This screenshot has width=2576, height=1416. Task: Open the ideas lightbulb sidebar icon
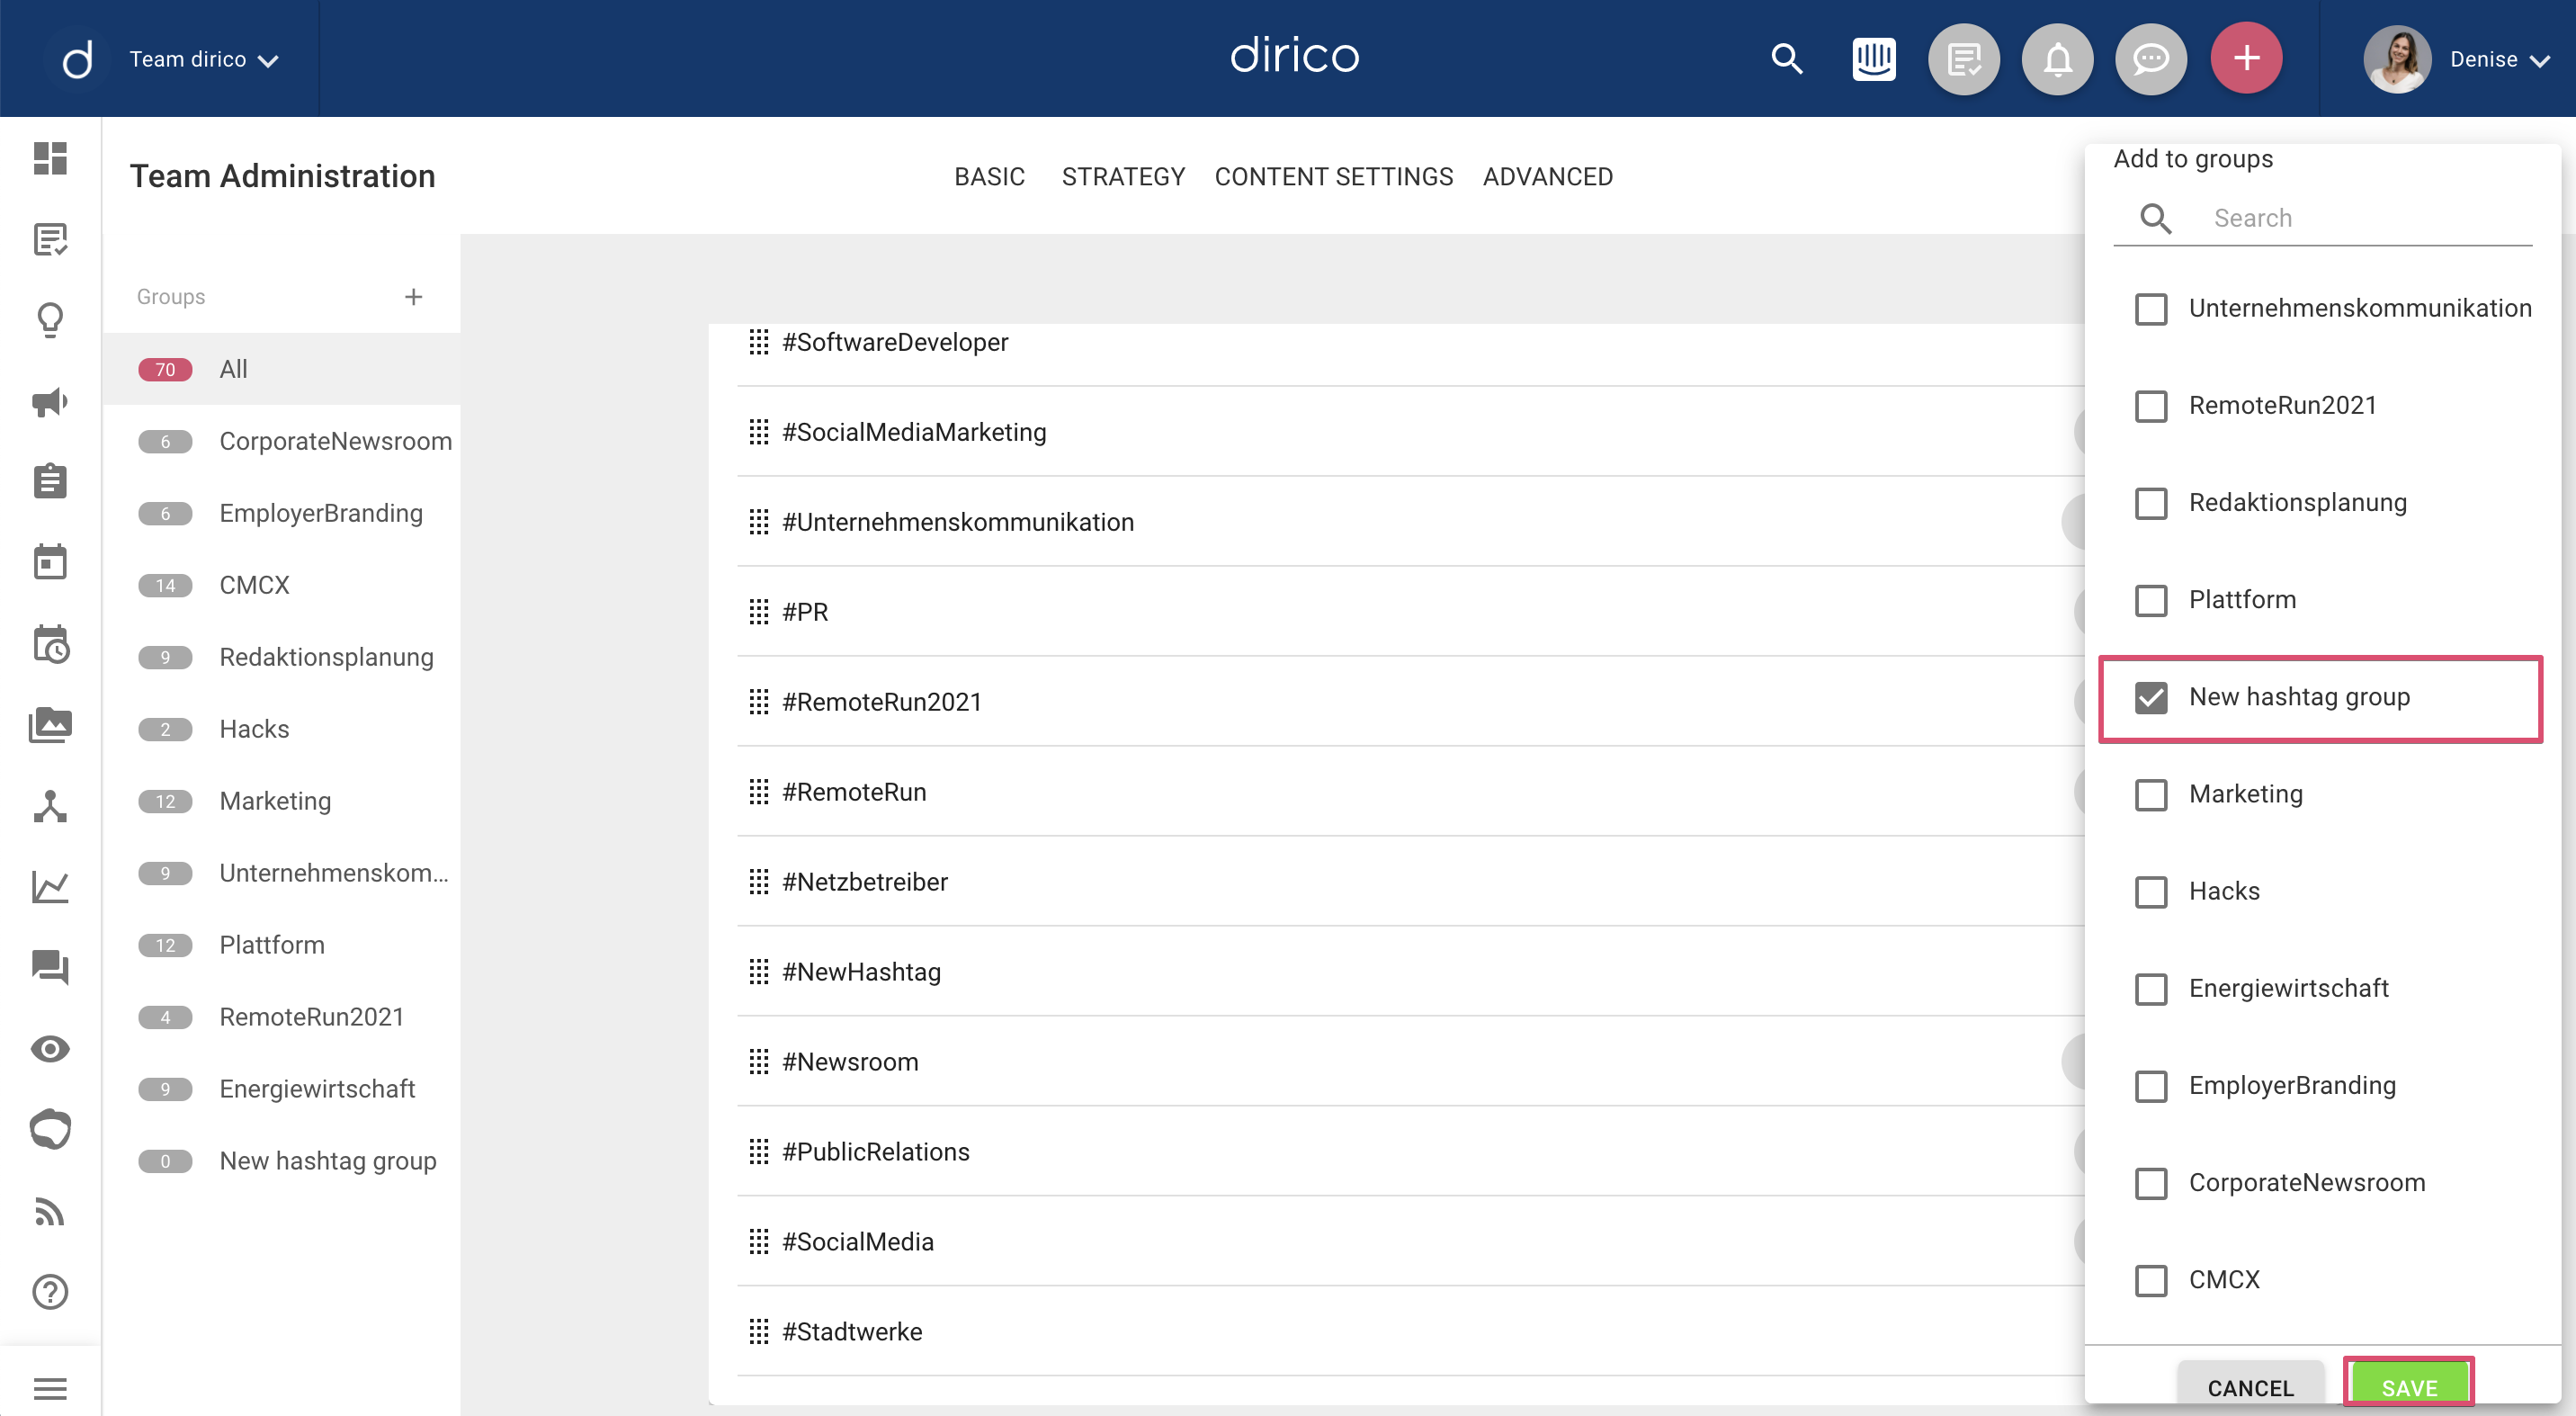[x=50, y=320]
